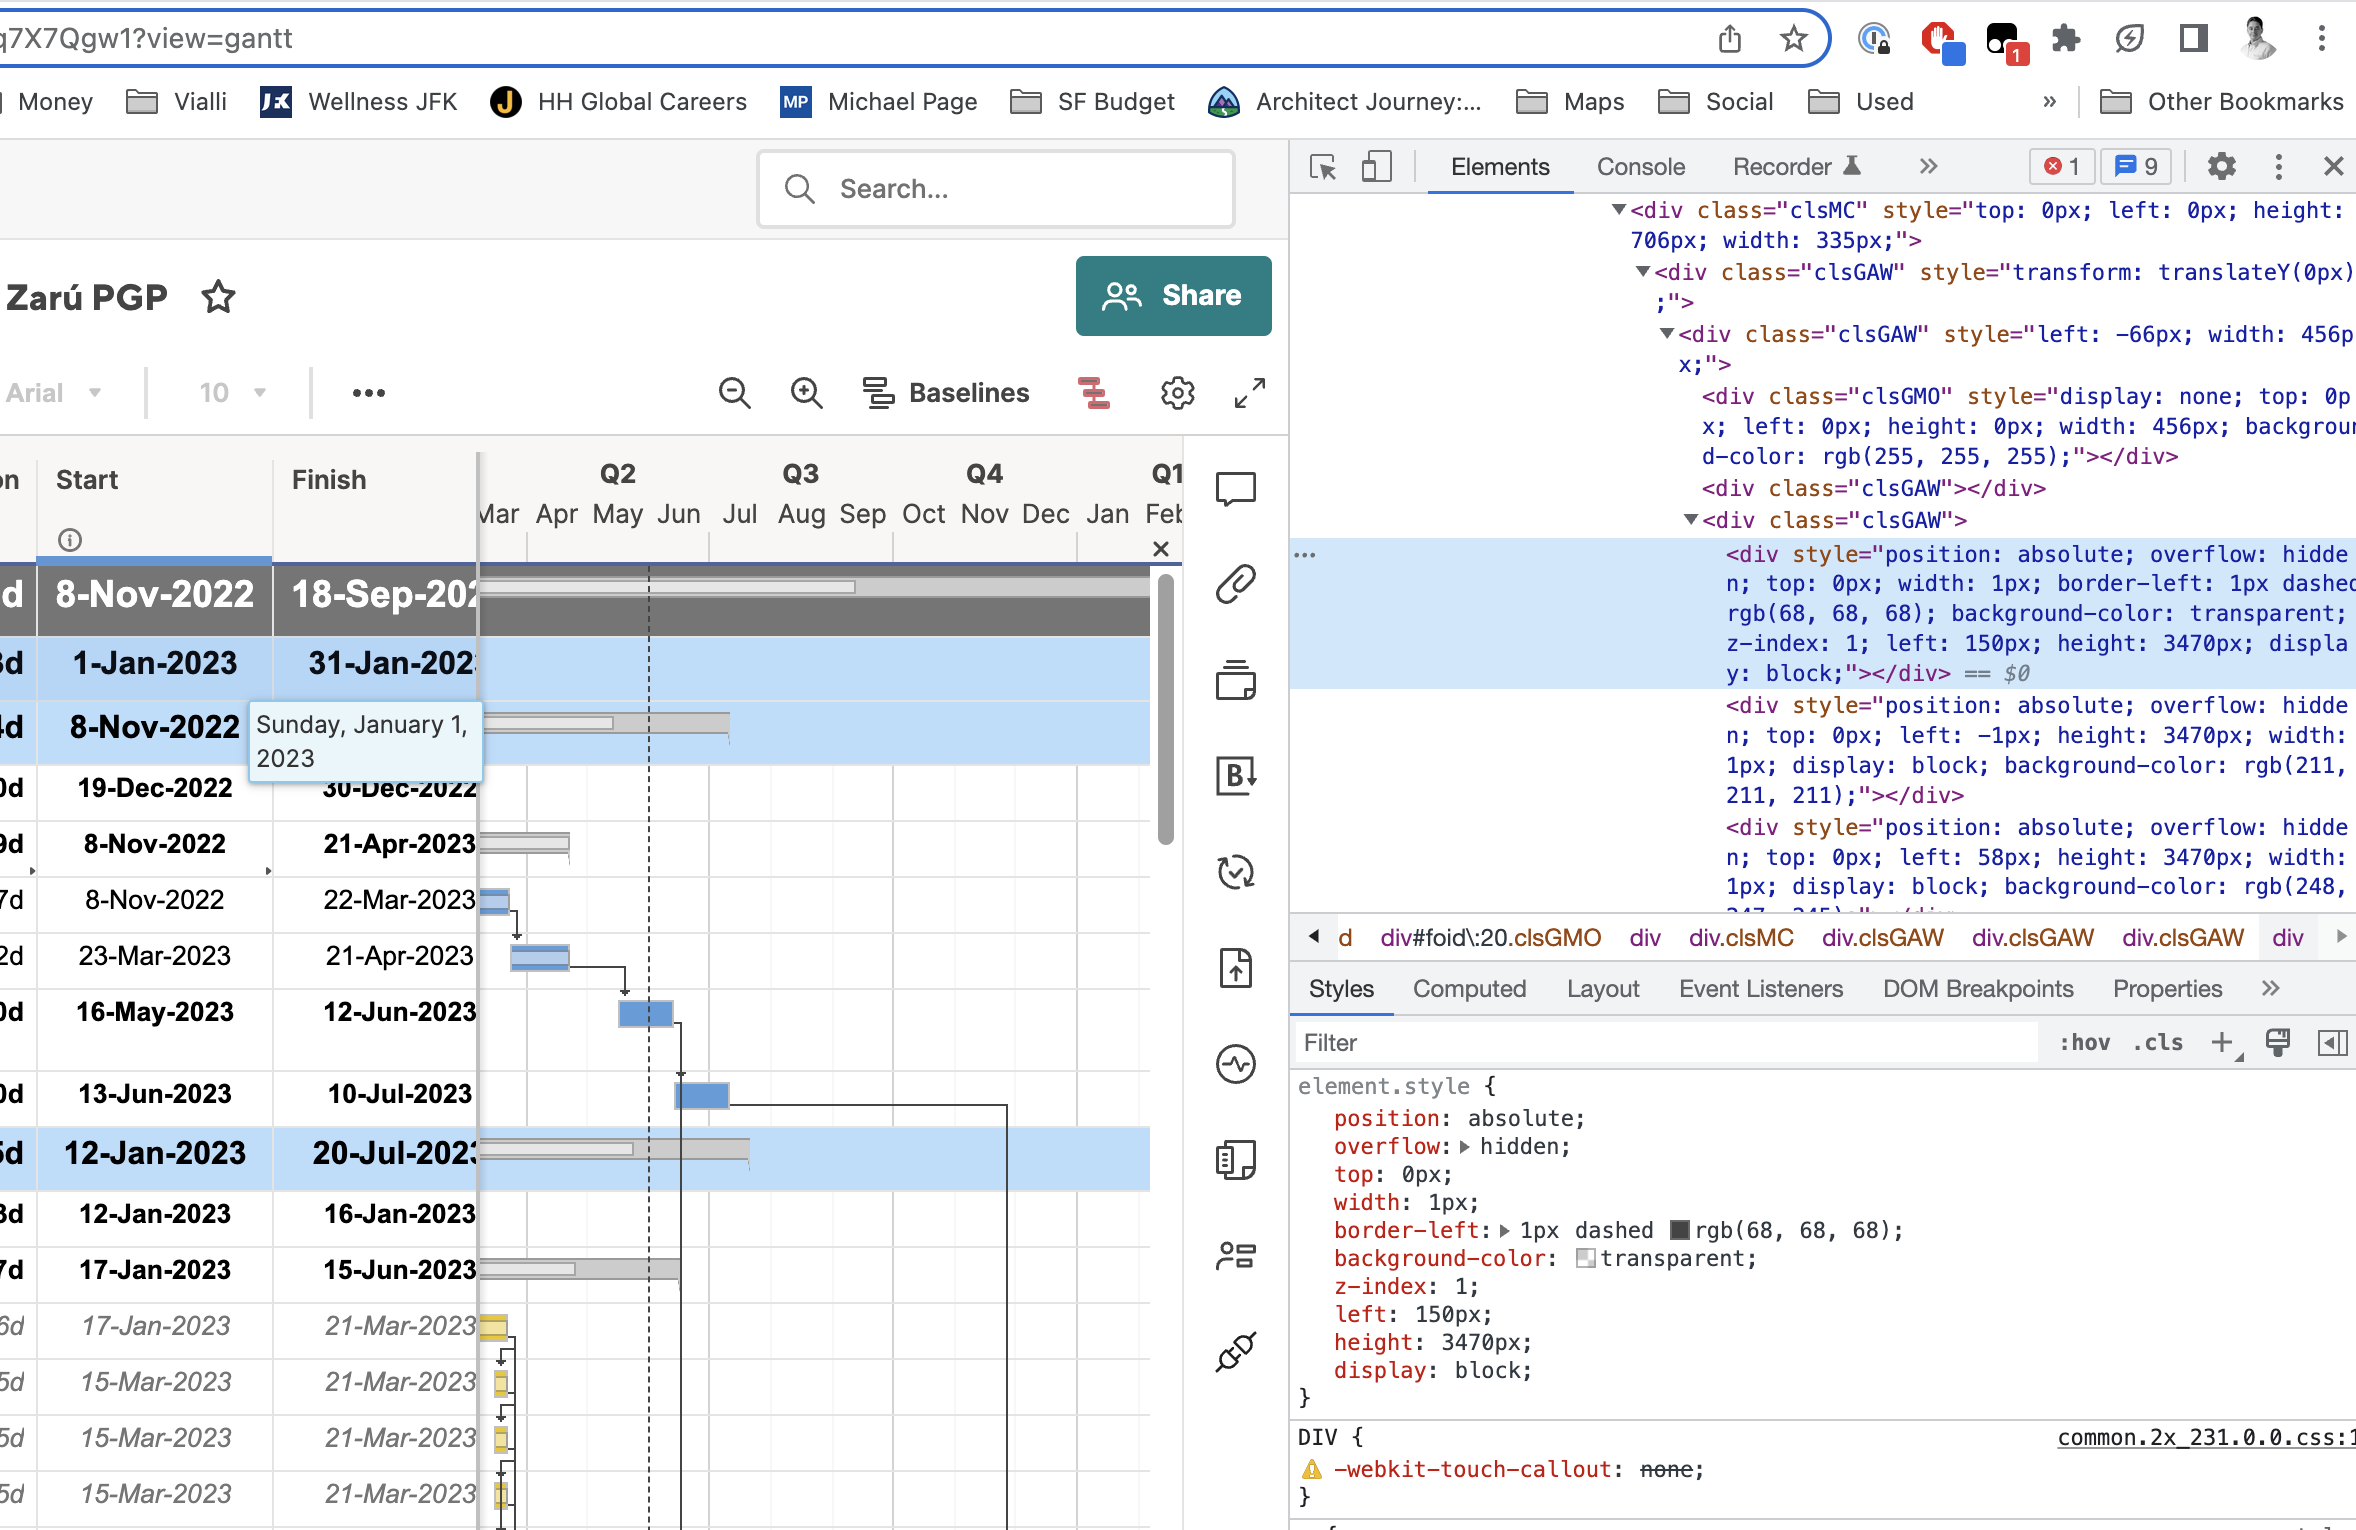2356x1530 pixels.
Task: Open the DevTools customize kebab menu
Action: click(x=2279, y=167)
